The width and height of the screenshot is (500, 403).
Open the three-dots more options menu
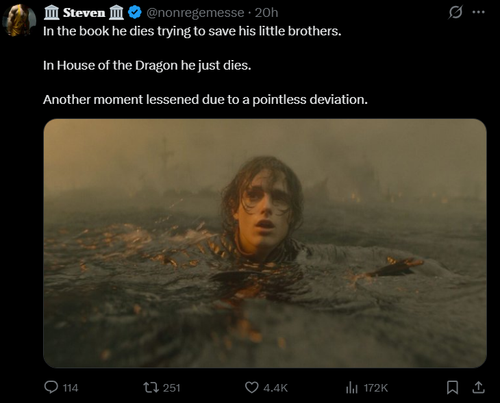coord(478,12)
